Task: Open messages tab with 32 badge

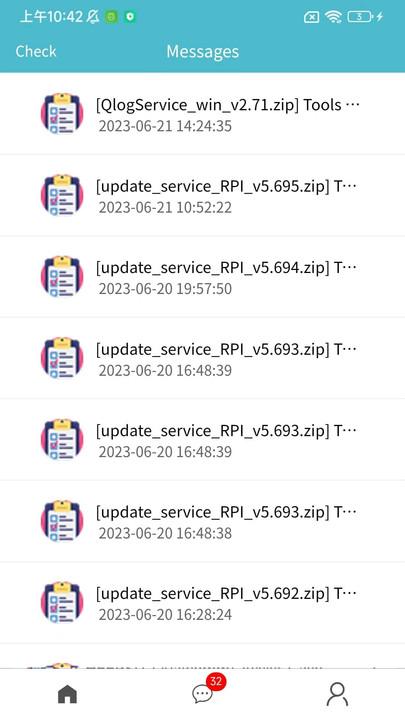Action: tap(202, 693)
